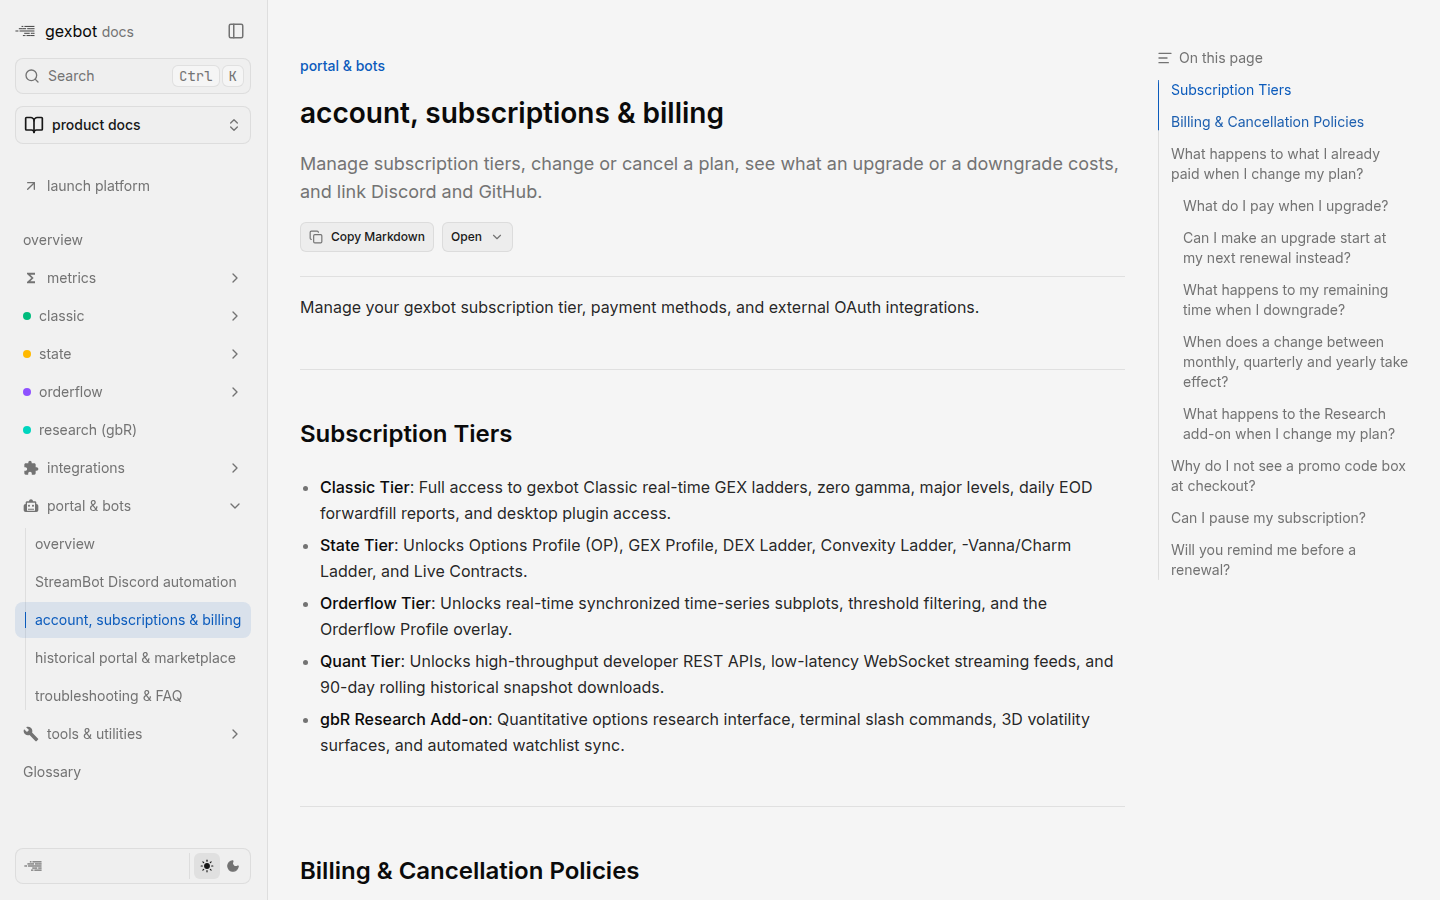Expand the state section chevron

point(235,354)
